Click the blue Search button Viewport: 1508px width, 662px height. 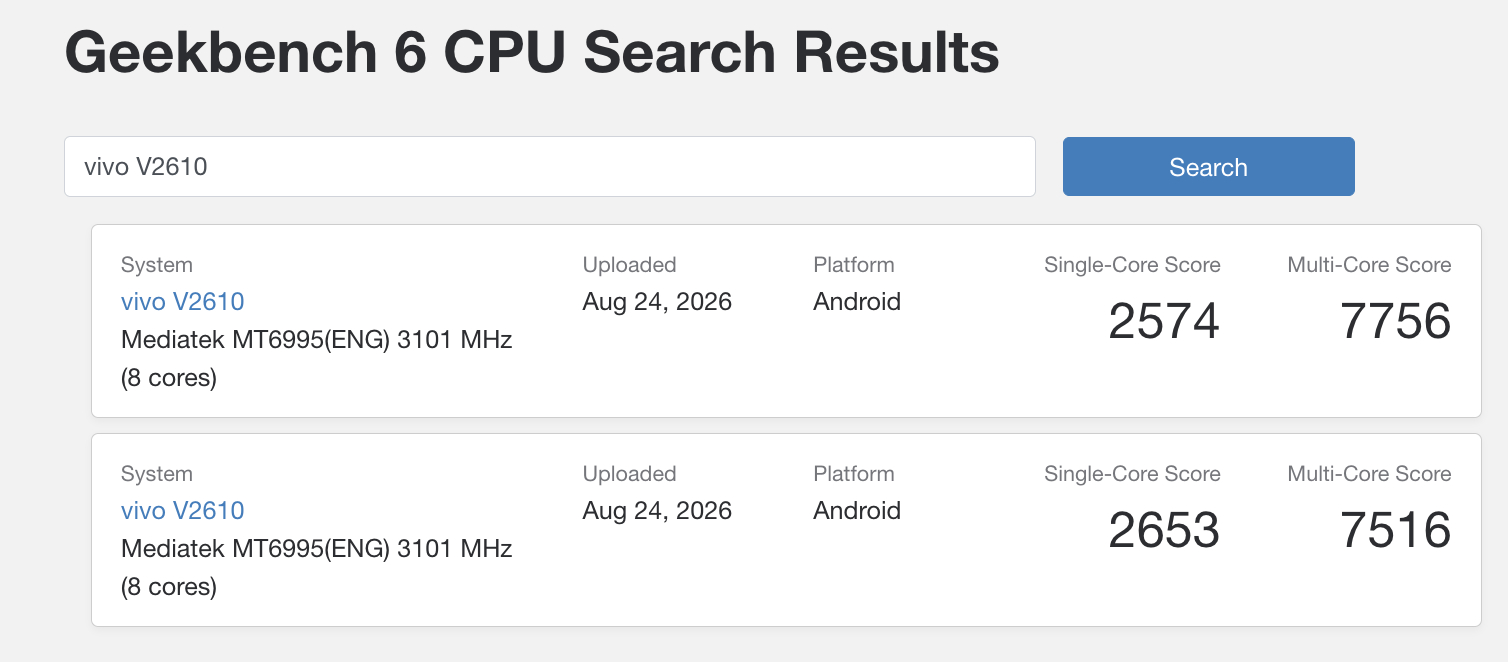1208,167
